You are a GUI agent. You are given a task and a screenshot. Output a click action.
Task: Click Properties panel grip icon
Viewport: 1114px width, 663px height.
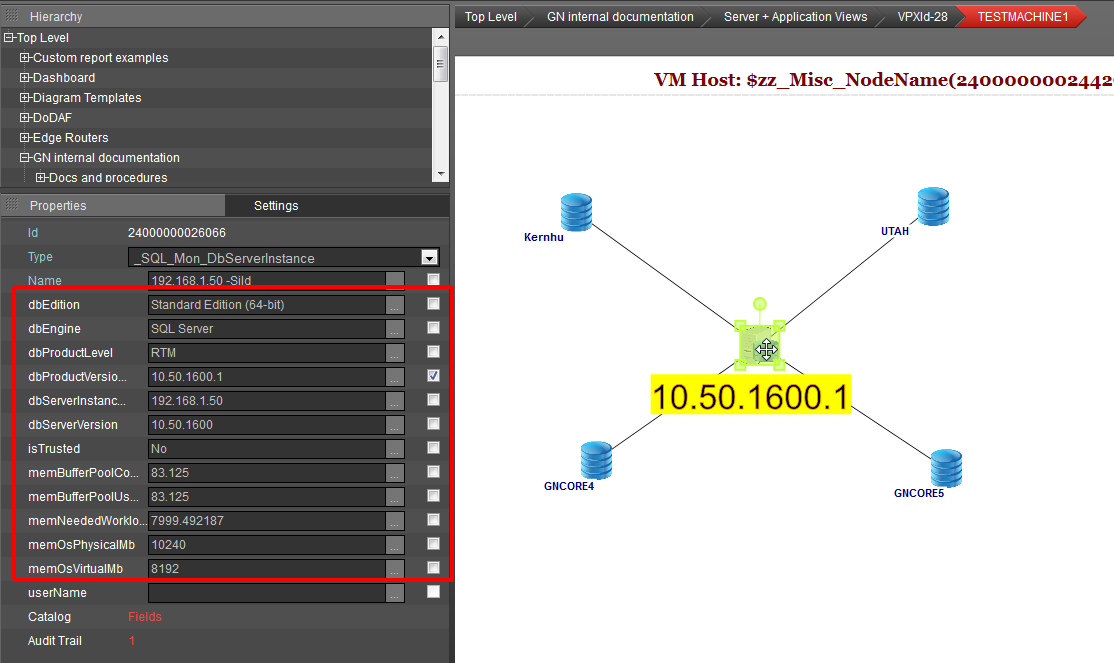pyautogui.click(x=13, y=205)
